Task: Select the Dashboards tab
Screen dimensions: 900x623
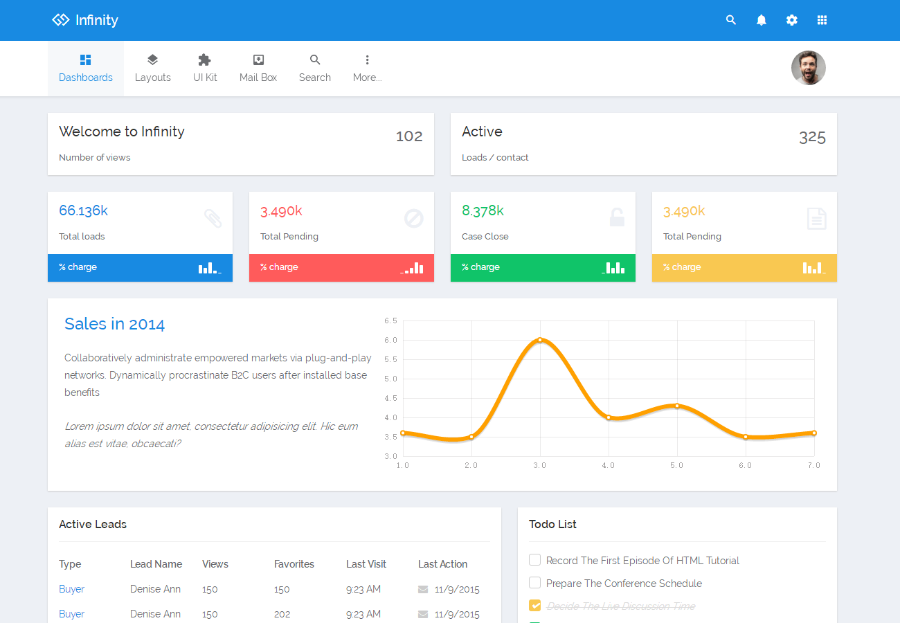Action: [86, 68]
